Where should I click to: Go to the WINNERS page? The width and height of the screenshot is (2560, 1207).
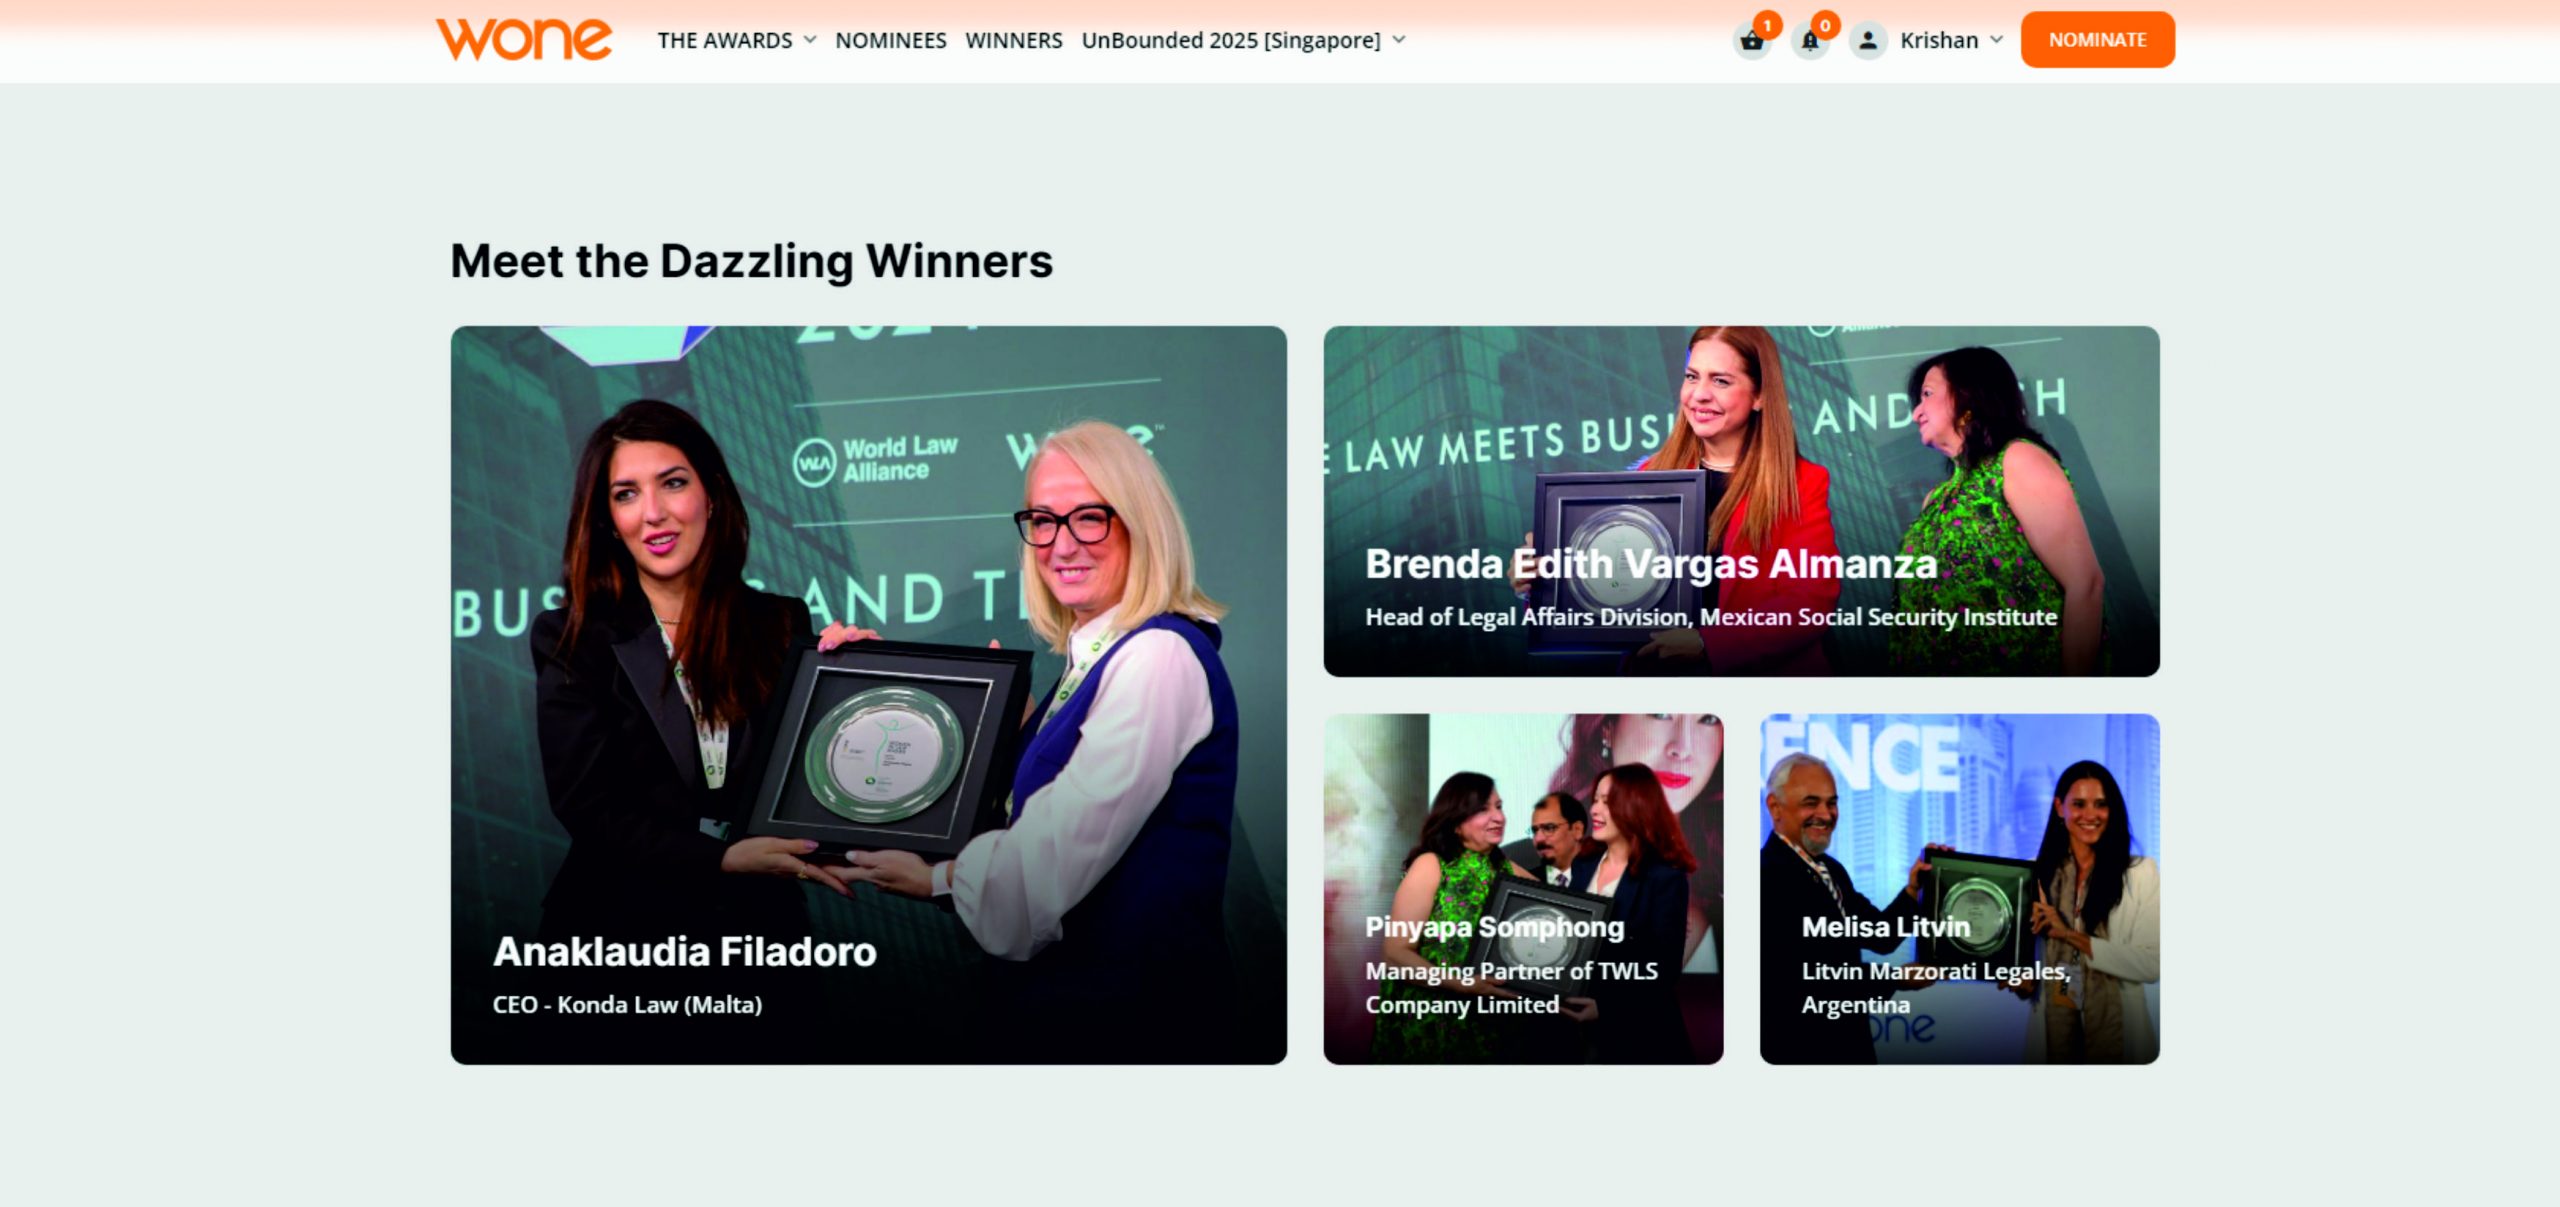1013,40
